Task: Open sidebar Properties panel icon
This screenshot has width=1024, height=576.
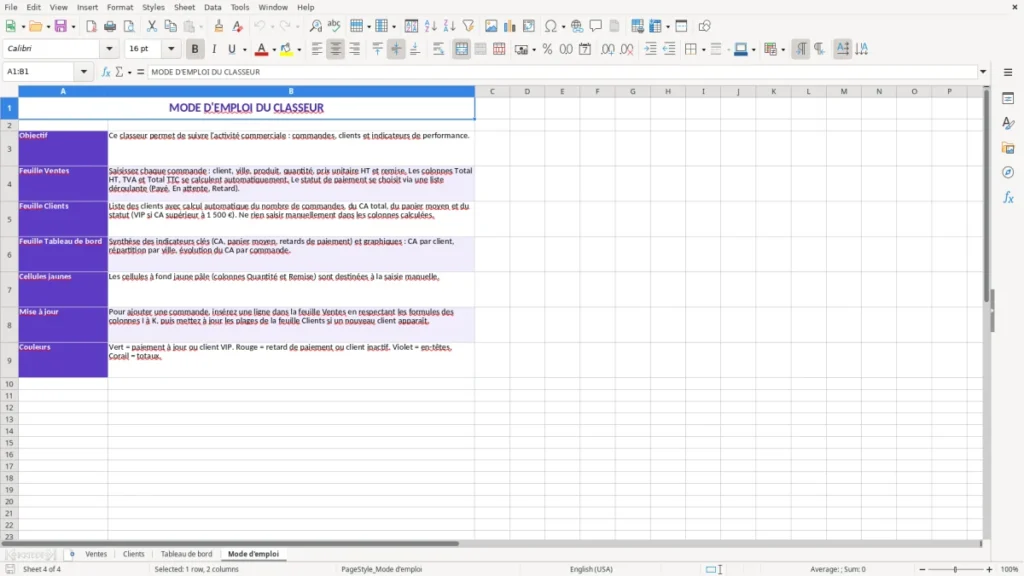Action: click(x=1008, y=99)
